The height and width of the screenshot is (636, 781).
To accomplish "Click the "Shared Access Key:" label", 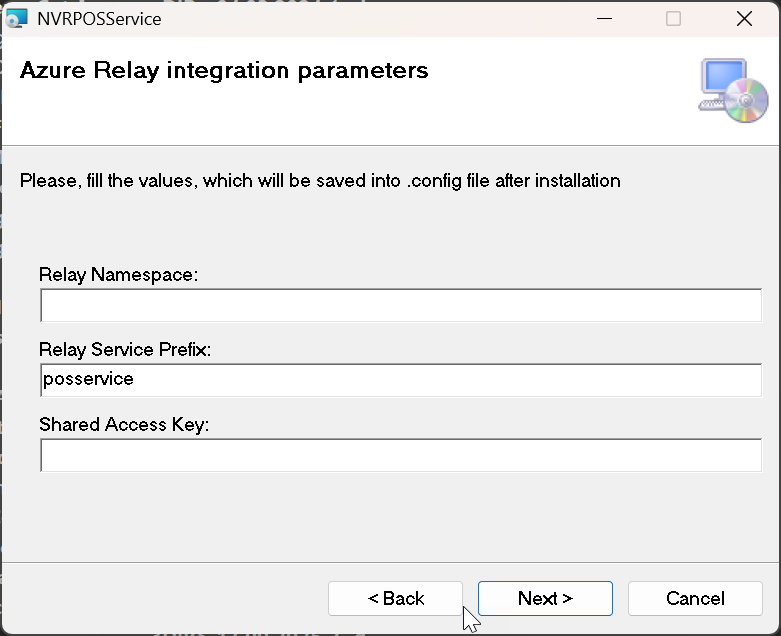I will pos(123,424).
